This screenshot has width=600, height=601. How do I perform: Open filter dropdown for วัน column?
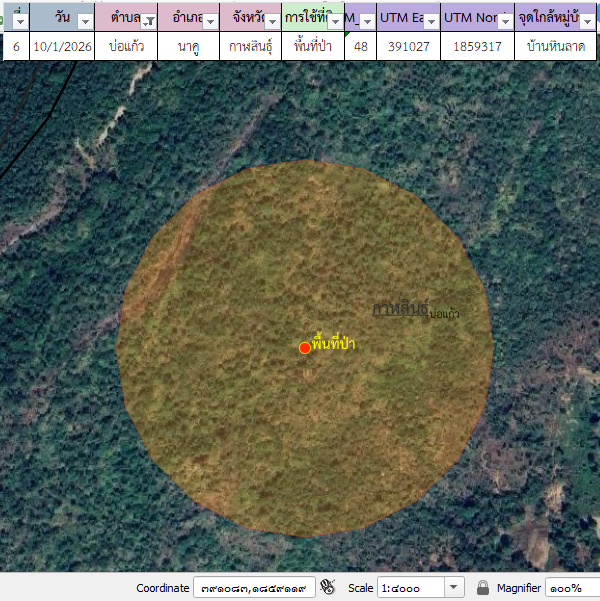(85, 21)
